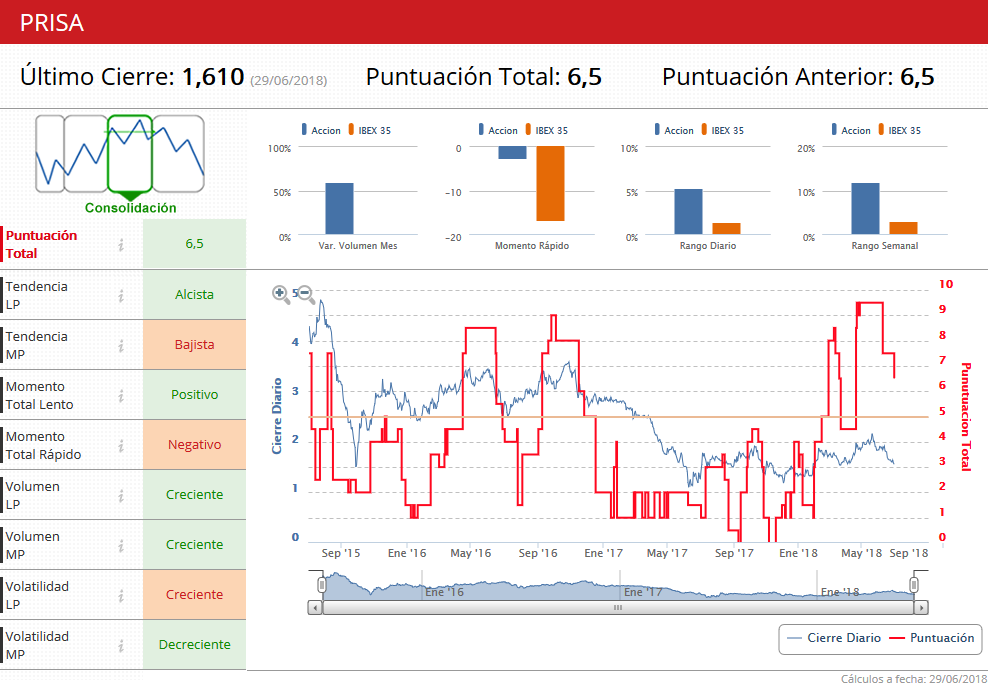Open info icon for Volumen MP
Screen dimensions: 991x688
[121, 545]
